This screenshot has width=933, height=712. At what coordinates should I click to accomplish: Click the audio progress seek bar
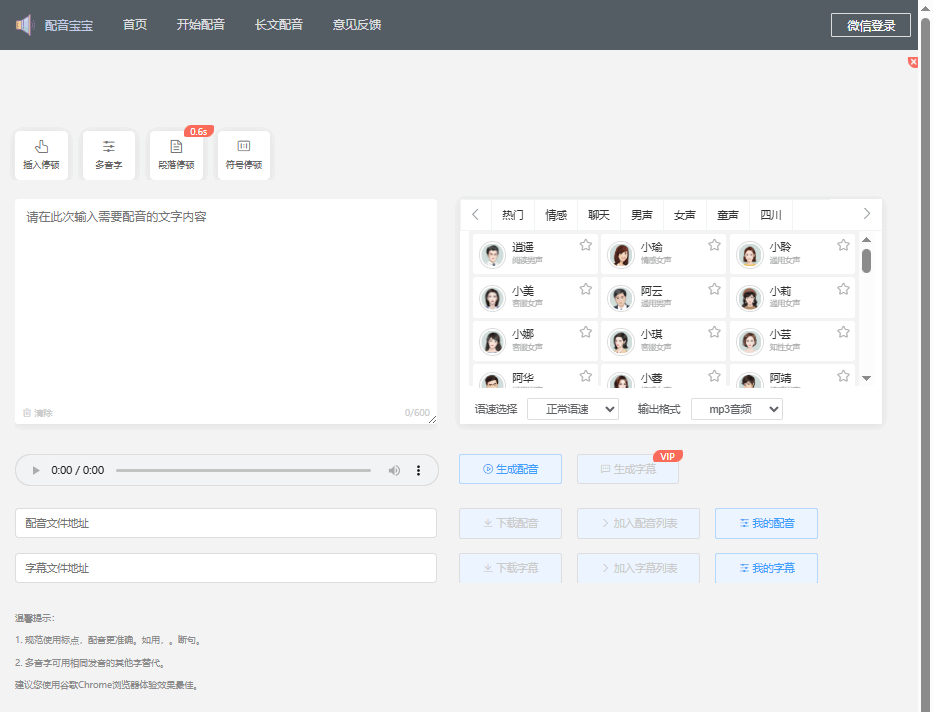click(243, 470)
